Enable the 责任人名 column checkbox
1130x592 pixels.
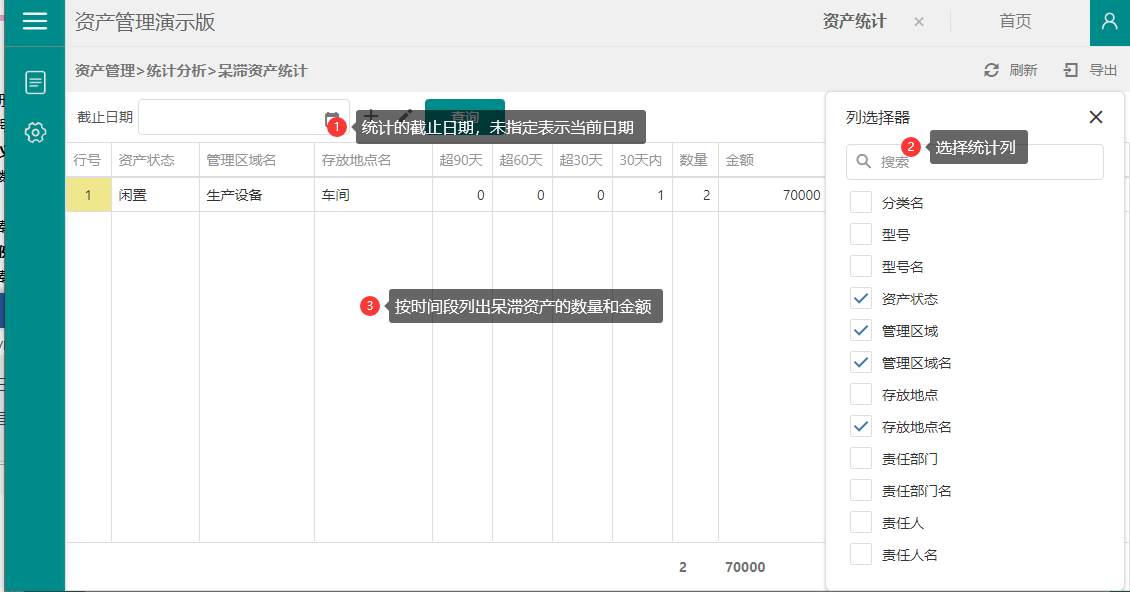(x=860, y=555)
